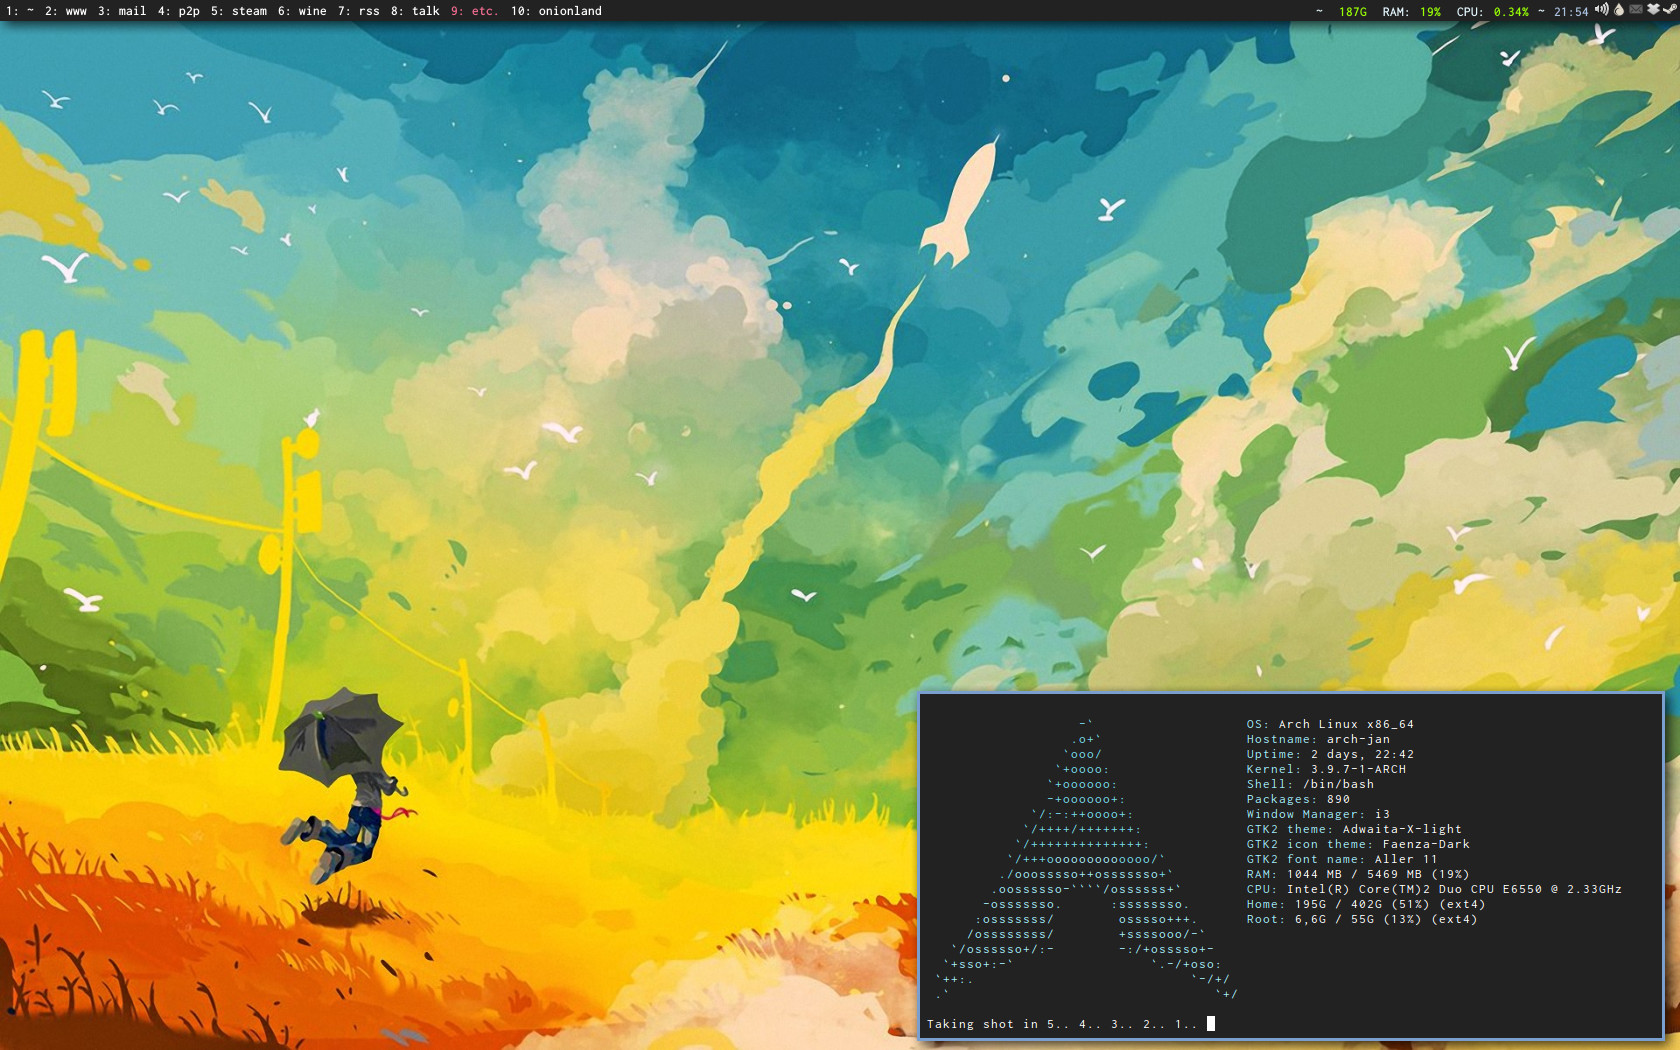The height and width of the screenshot is (1050, 1680).
Task: Switch to workspace 5: steam
Action: (238, 11)
